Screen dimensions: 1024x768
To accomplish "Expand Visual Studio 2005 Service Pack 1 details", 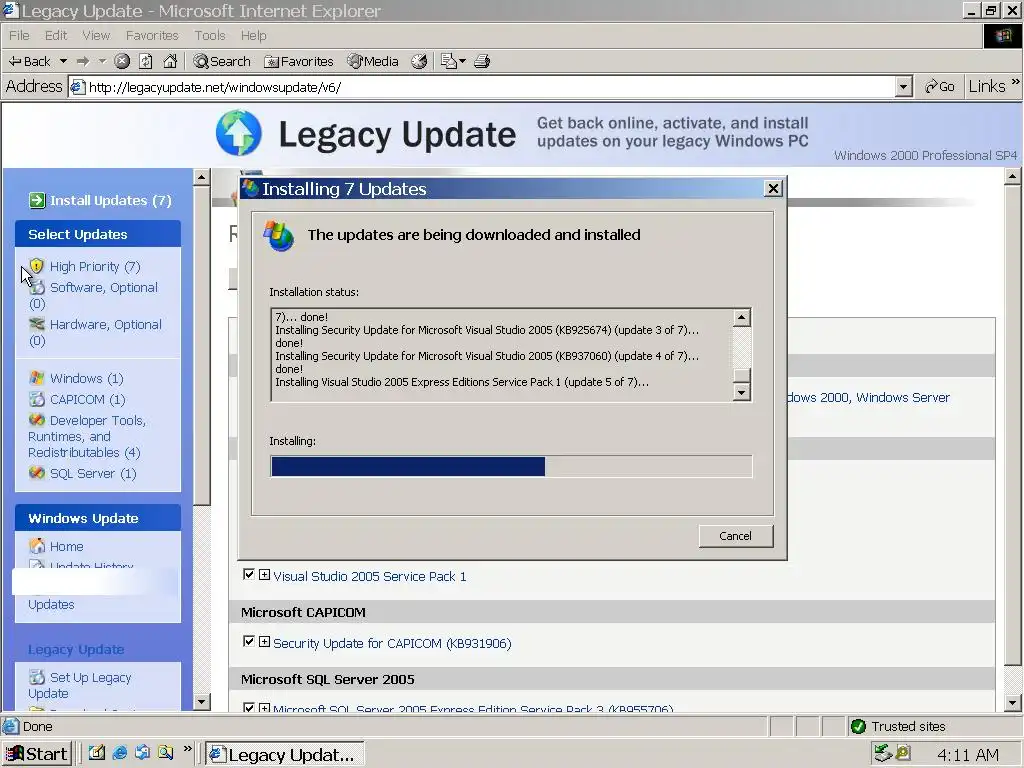I will (x=264, y=575).
